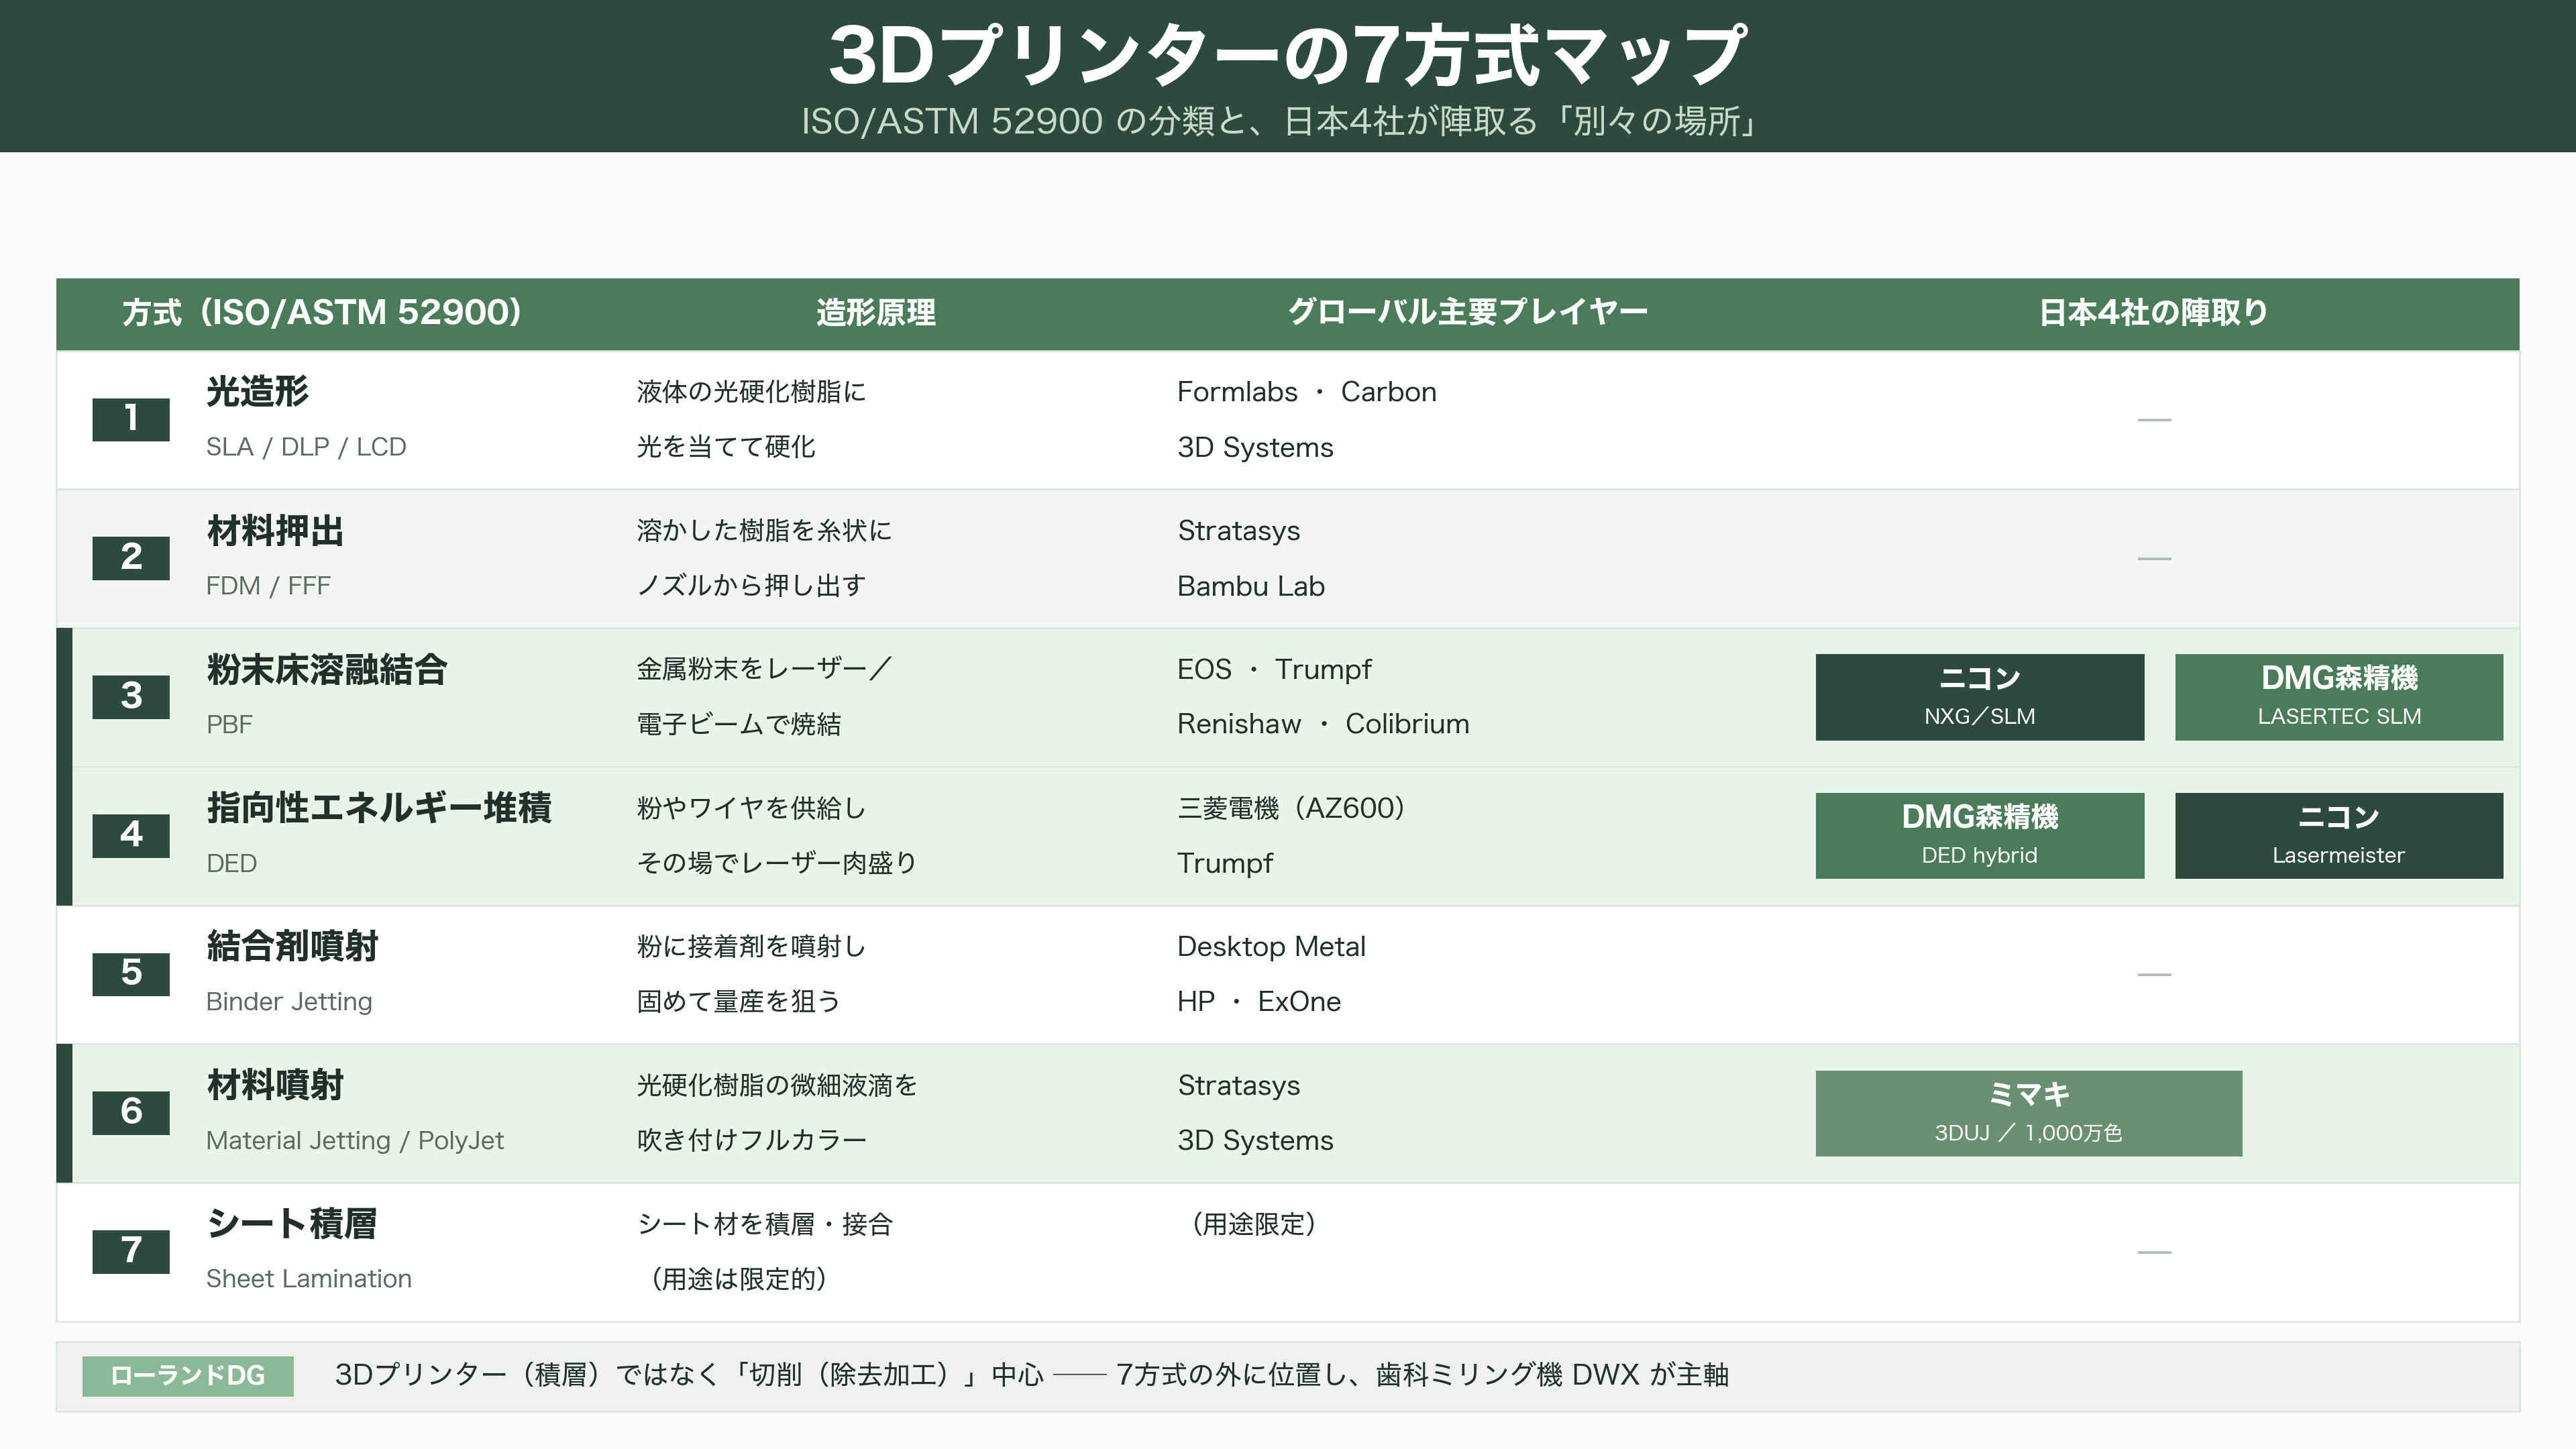Click the text 光硬化樹脂の微細液滴を

777,1086
